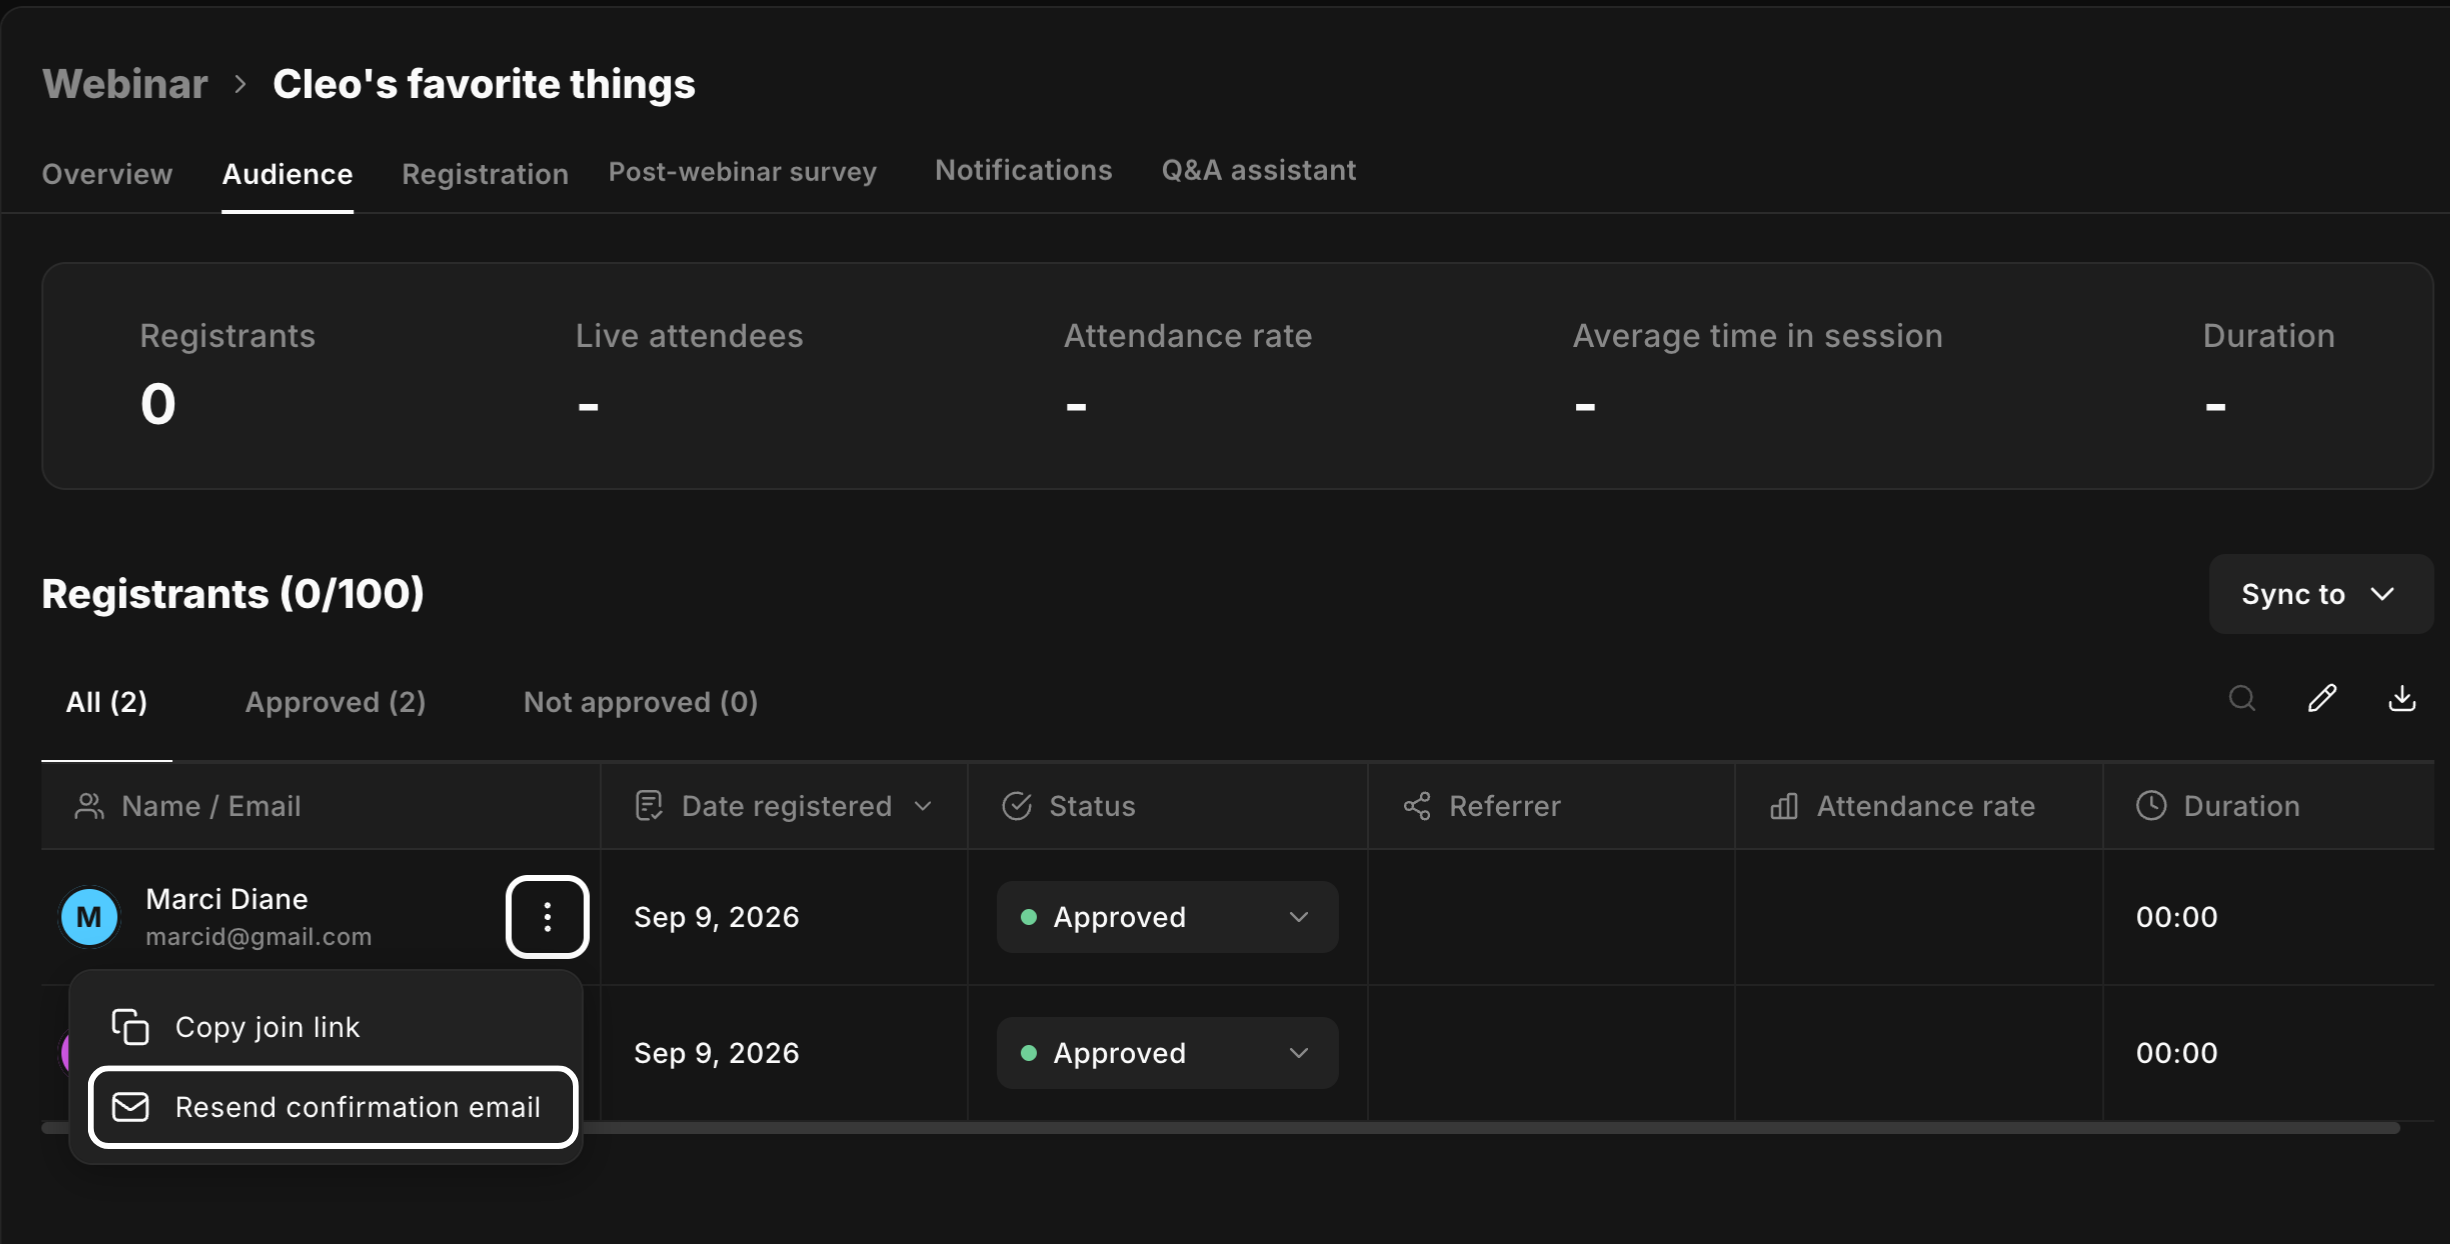This screenshot has height=1244, width=2450.
Task: Click the people icon in Name / Email header
Action: coord(89,806)
